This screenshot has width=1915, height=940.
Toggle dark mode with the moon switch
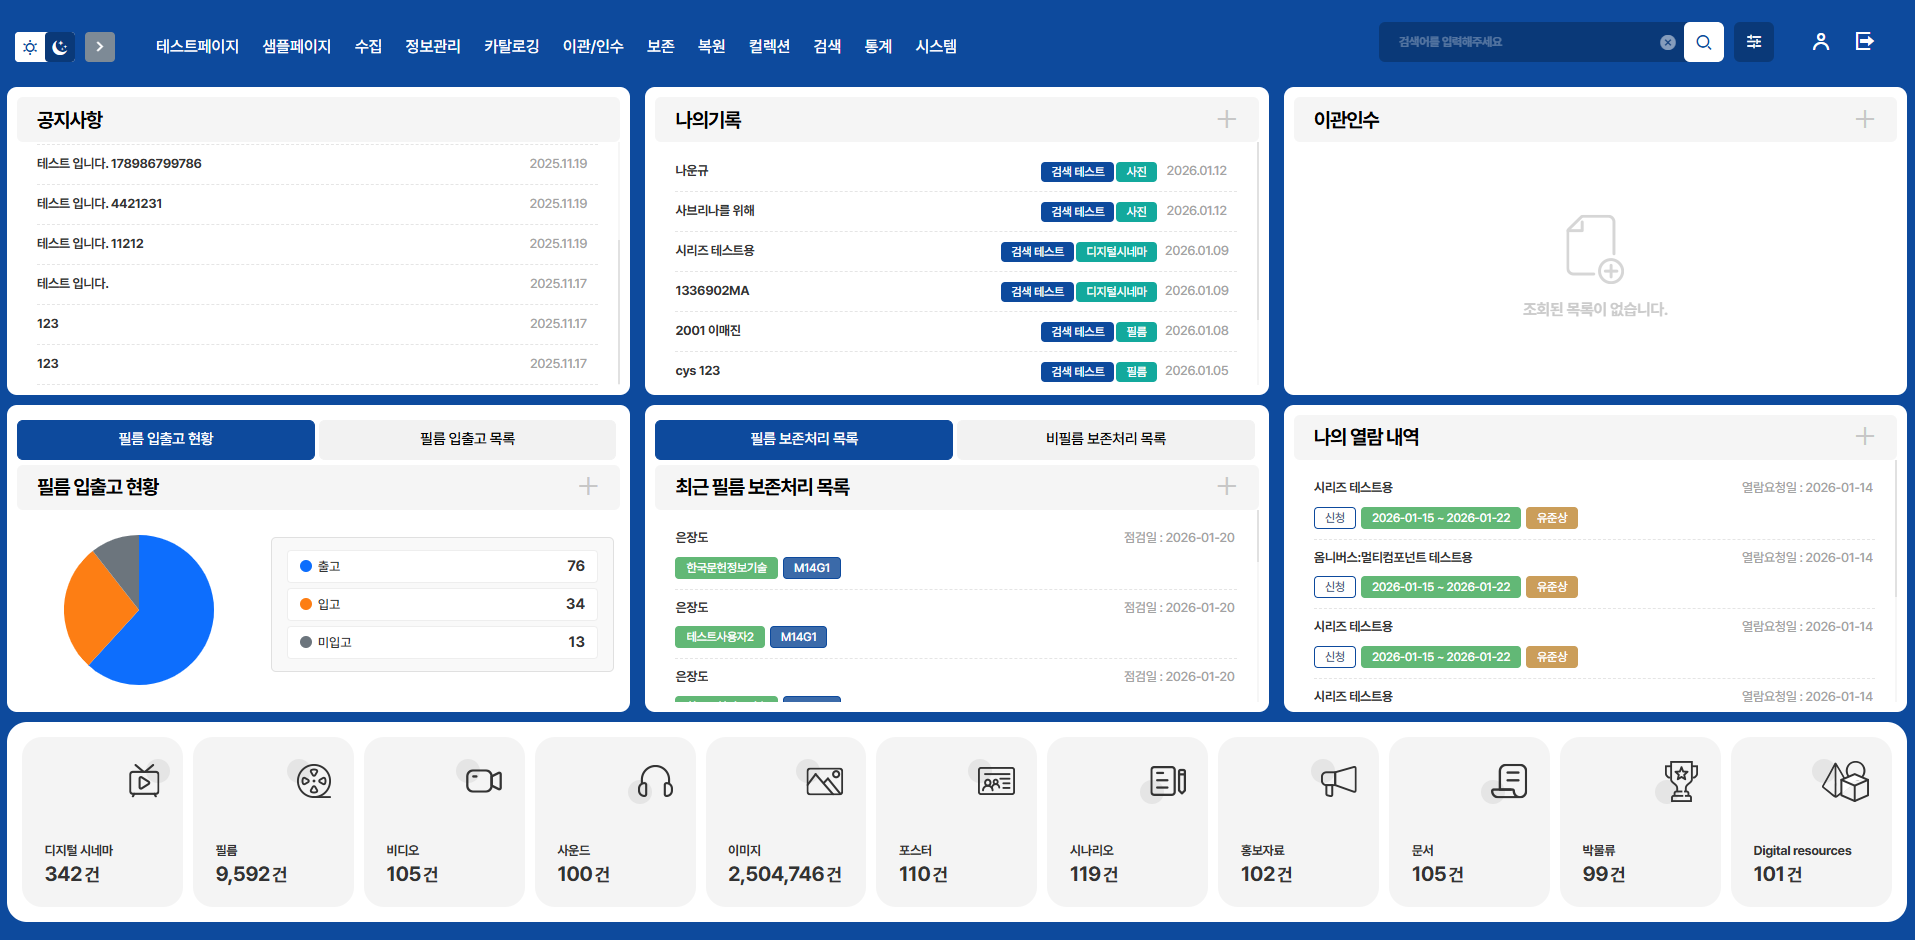pos(60,47)
